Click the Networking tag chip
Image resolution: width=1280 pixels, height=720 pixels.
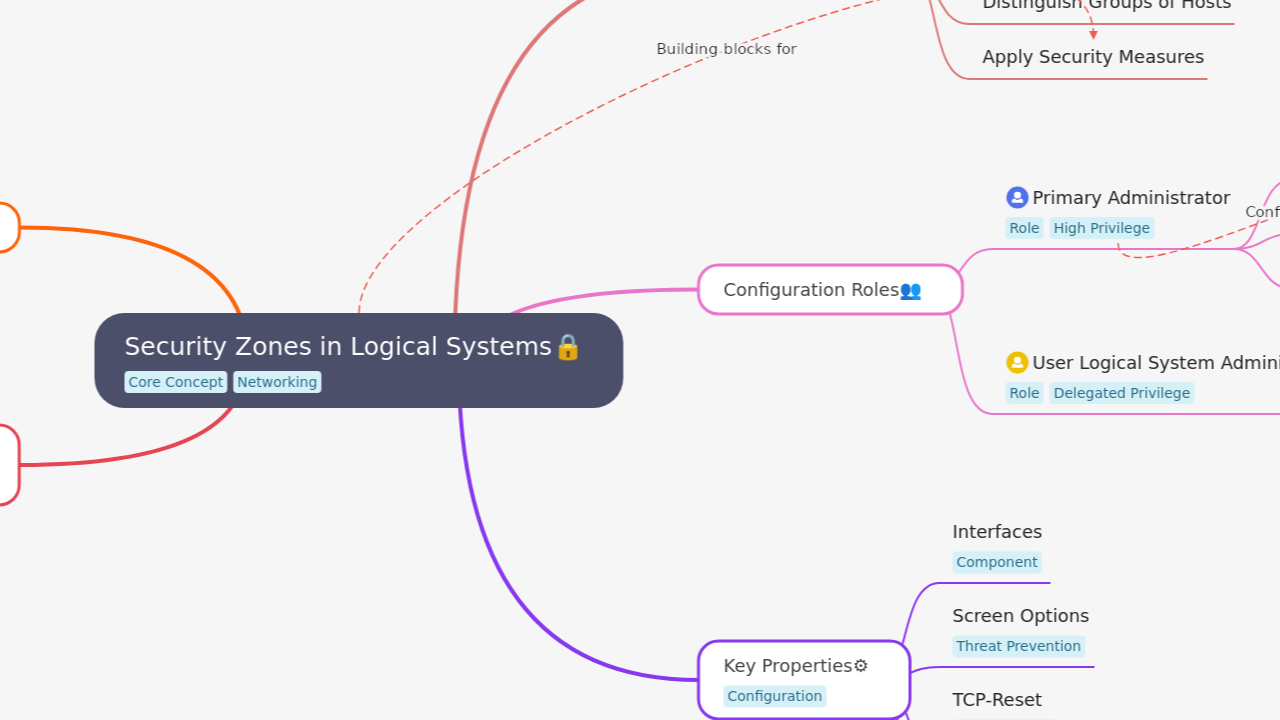(x=277, y=382)
